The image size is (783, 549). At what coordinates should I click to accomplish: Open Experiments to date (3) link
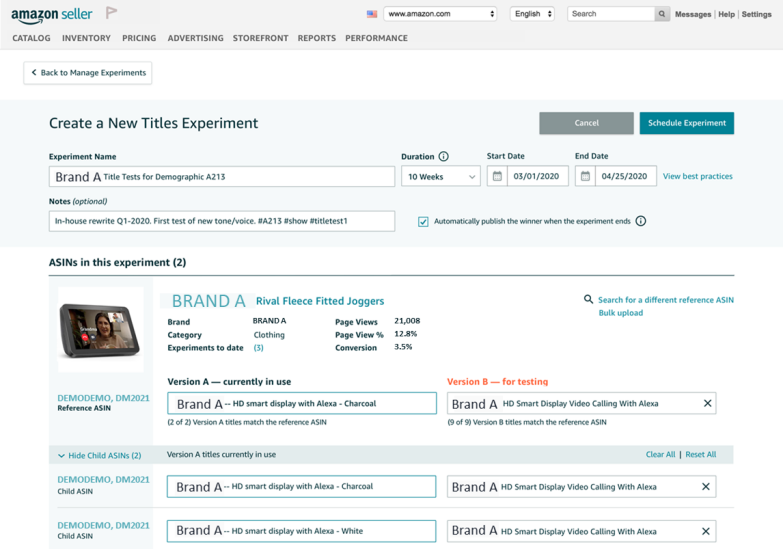258,348
